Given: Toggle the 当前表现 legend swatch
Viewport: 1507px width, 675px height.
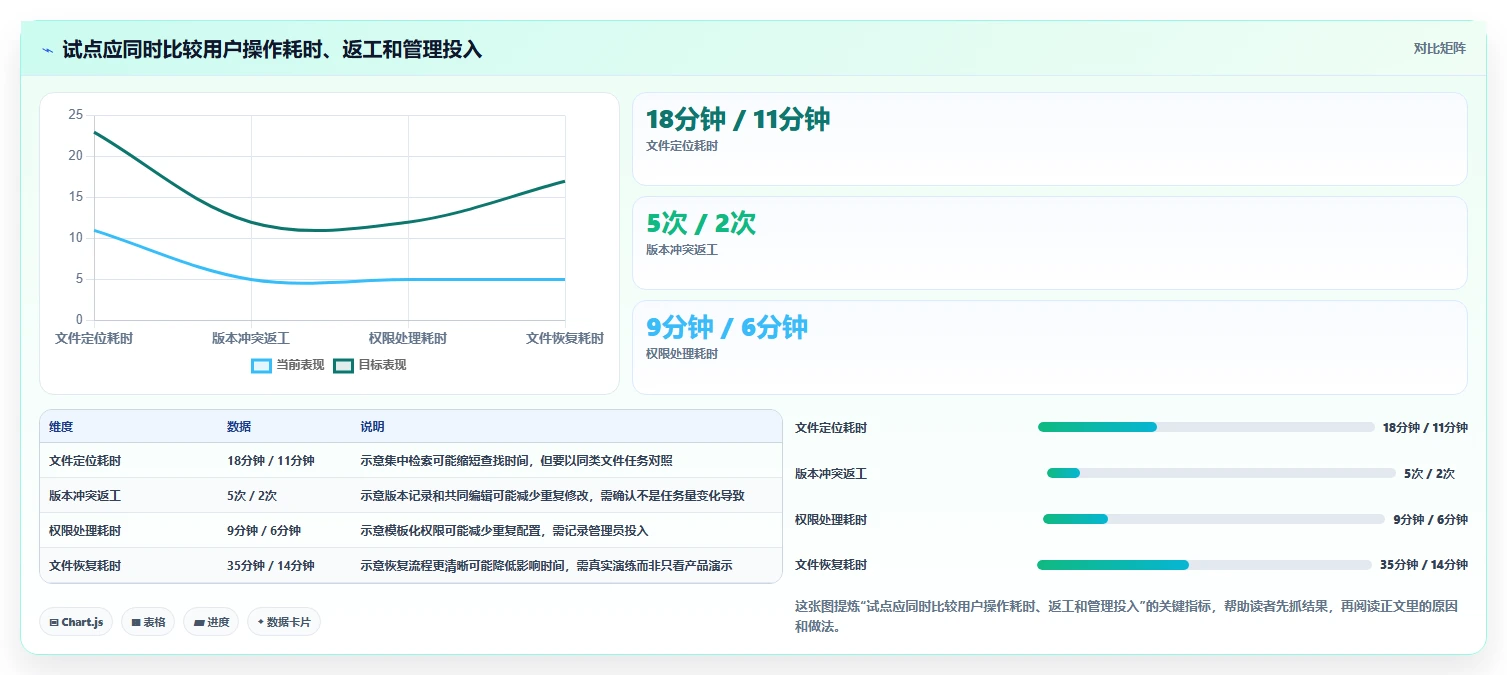Looking at the screenshot, I should (x=261, y=366).
